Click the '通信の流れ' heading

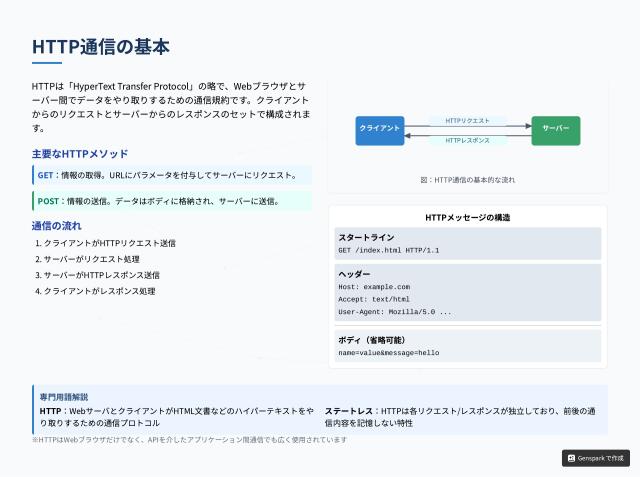(55, 225)
